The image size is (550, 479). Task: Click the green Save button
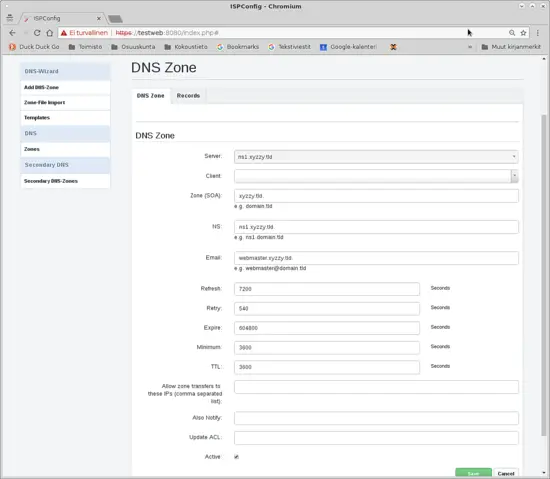pyautogui.click(x=474, y=473)
